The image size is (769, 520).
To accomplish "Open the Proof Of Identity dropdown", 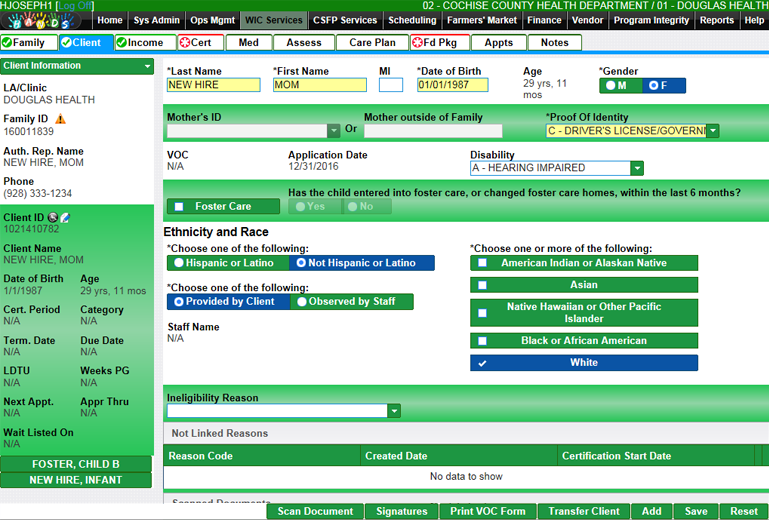I will [712, 131].
